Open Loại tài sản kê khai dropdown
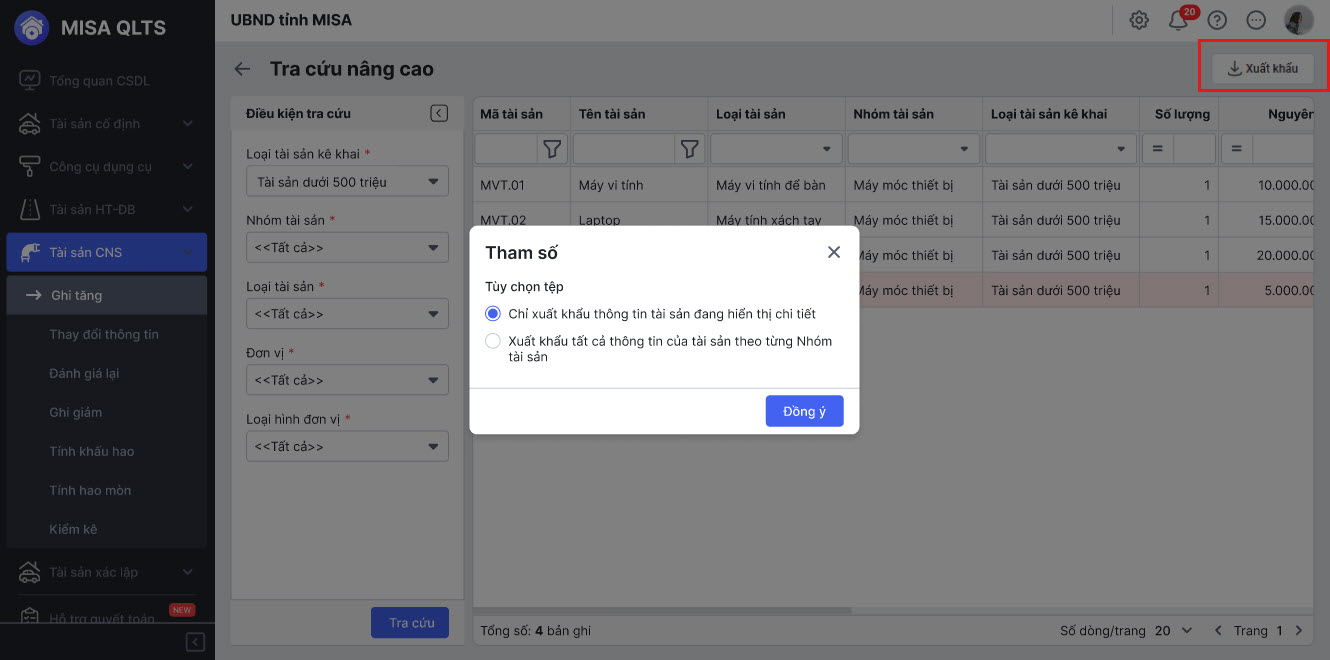 pyautogui.click(x=347, y=182)
